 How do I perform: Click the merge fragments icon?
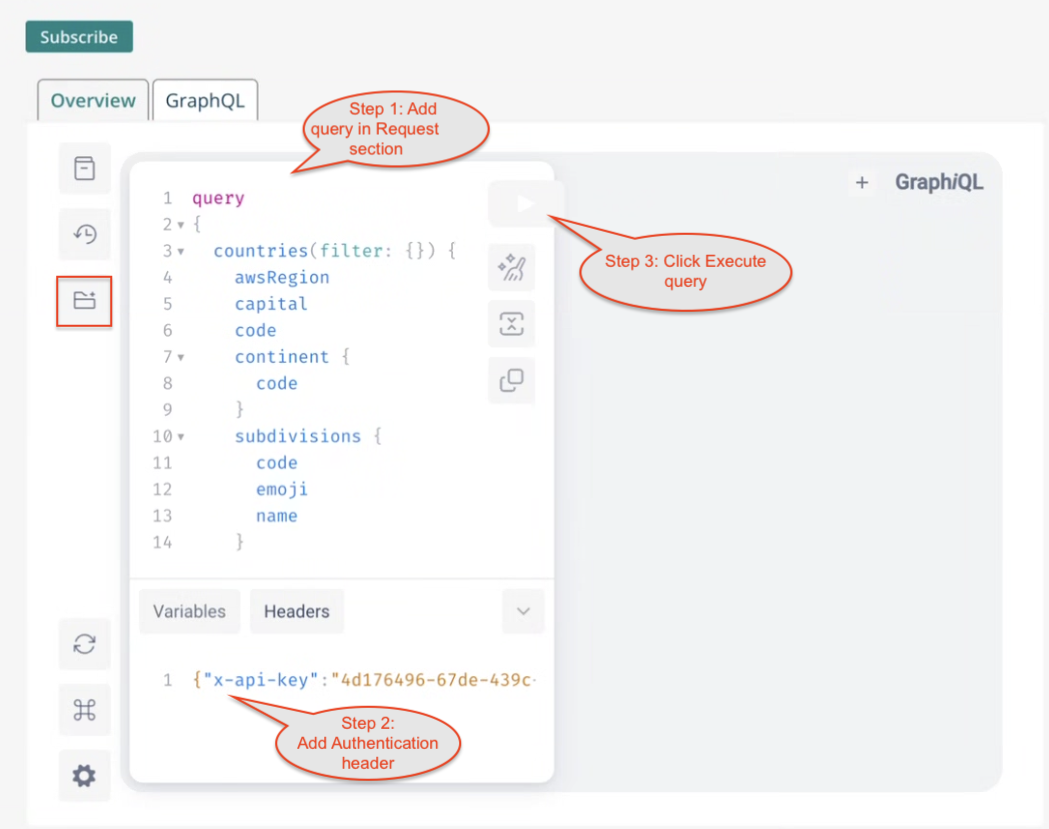point(512,324)
